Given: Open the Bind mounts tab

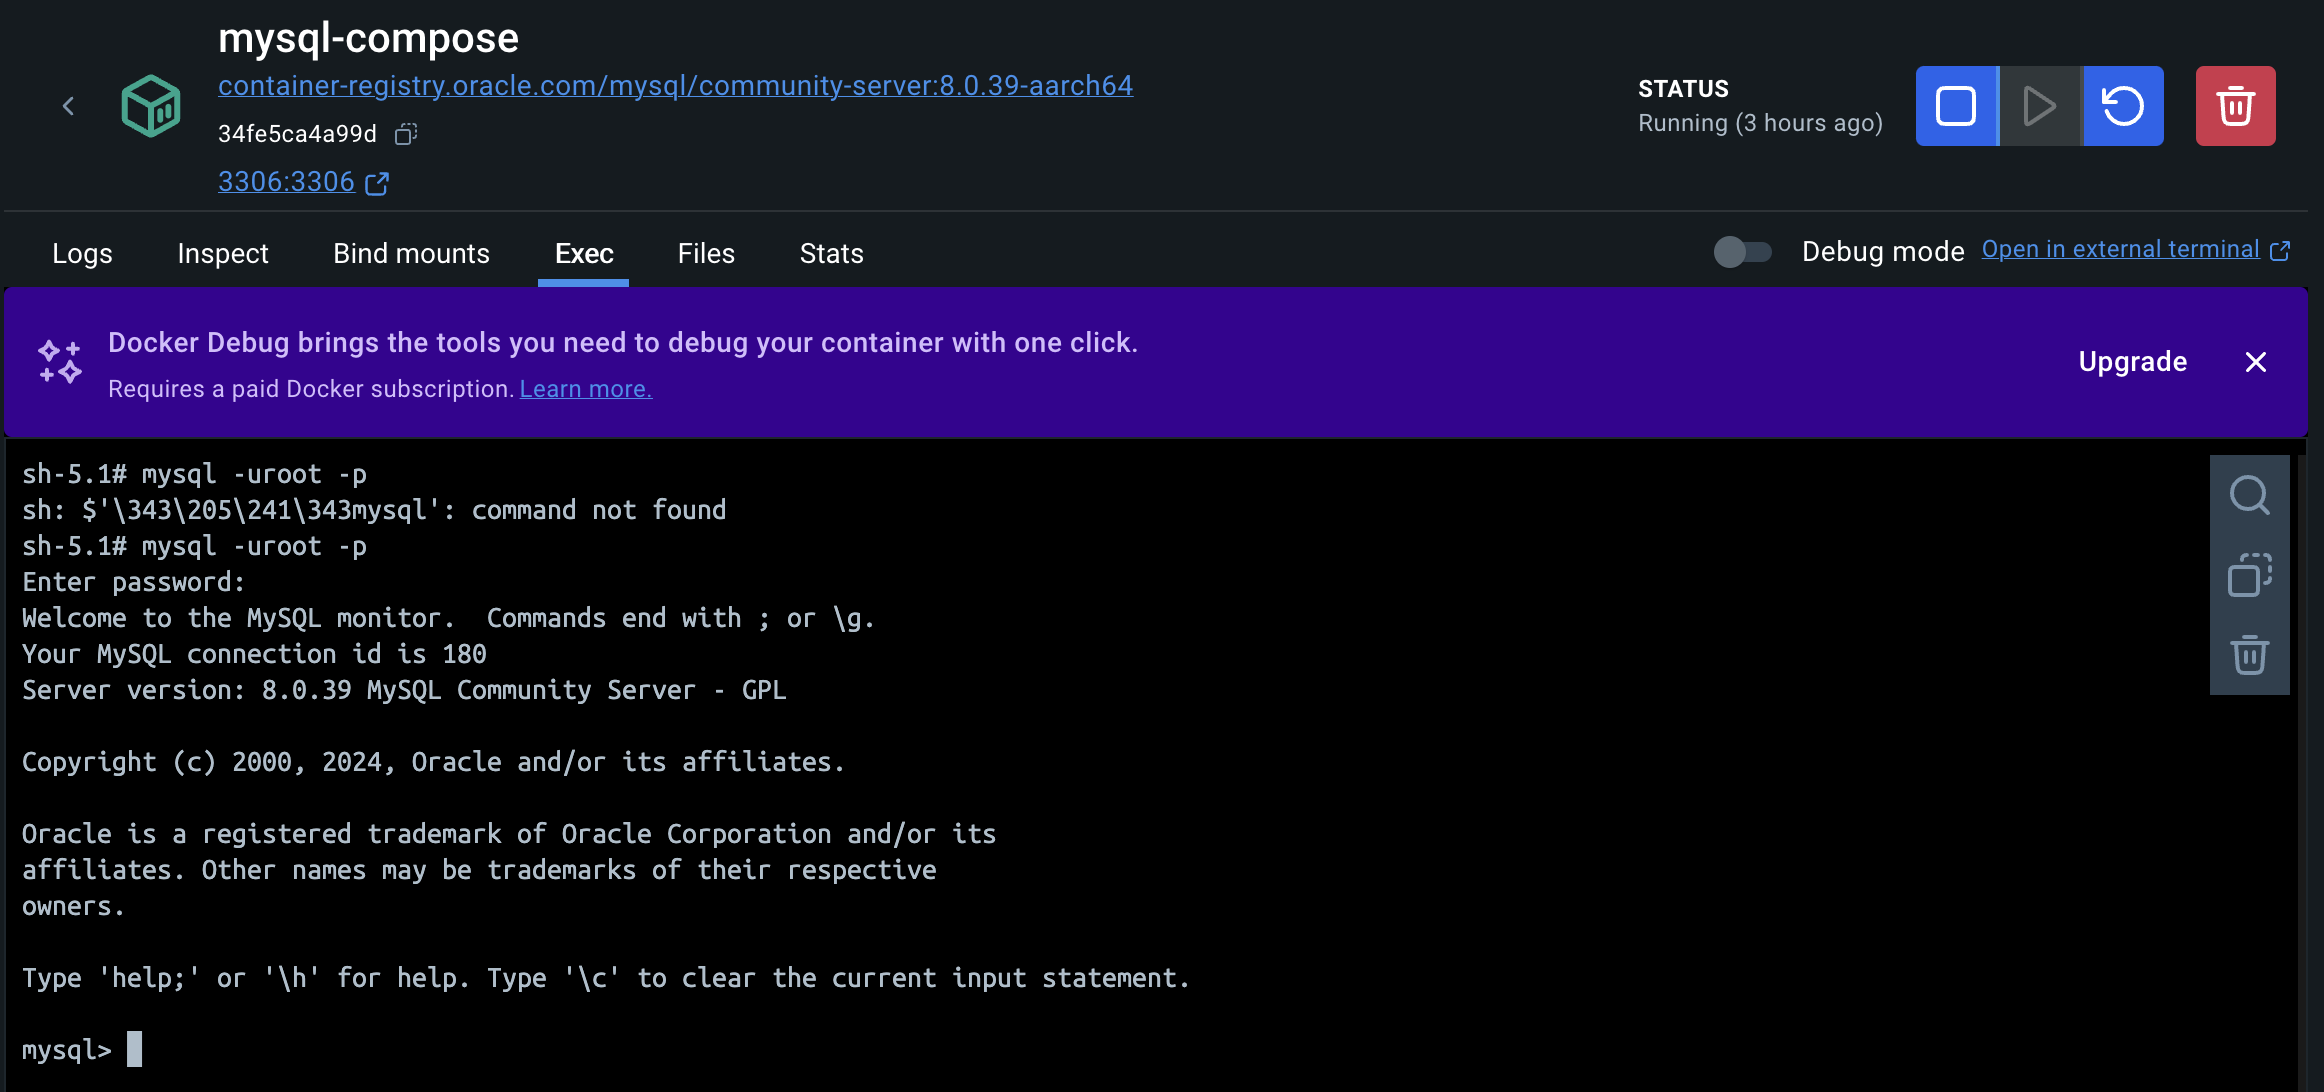Looking at the screenshot, I should click(x=411, y=254).
